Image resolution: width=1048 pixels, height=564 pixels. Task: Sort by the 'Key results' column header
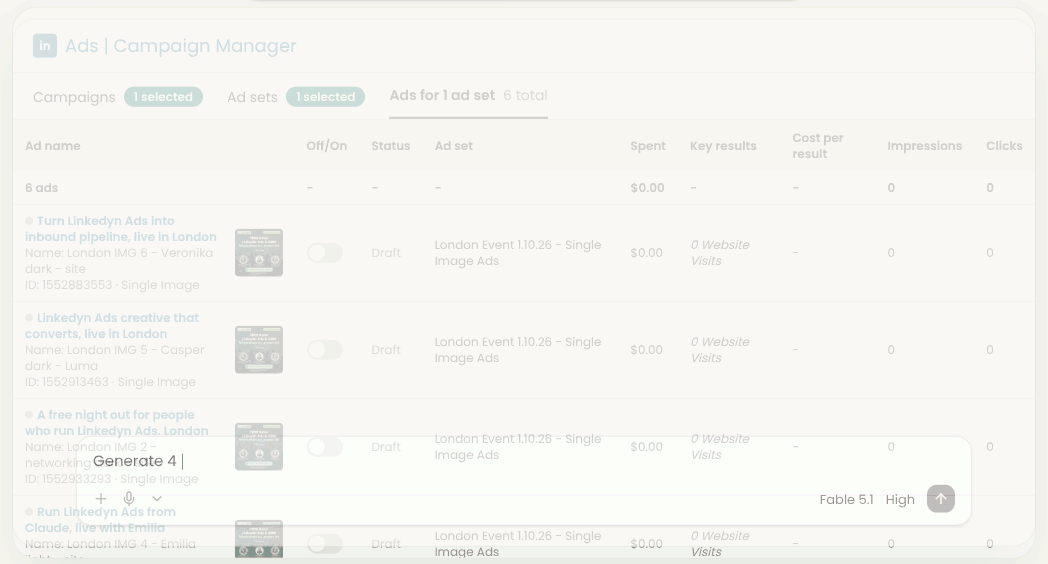pyautogui.click(x=723, y=146)
